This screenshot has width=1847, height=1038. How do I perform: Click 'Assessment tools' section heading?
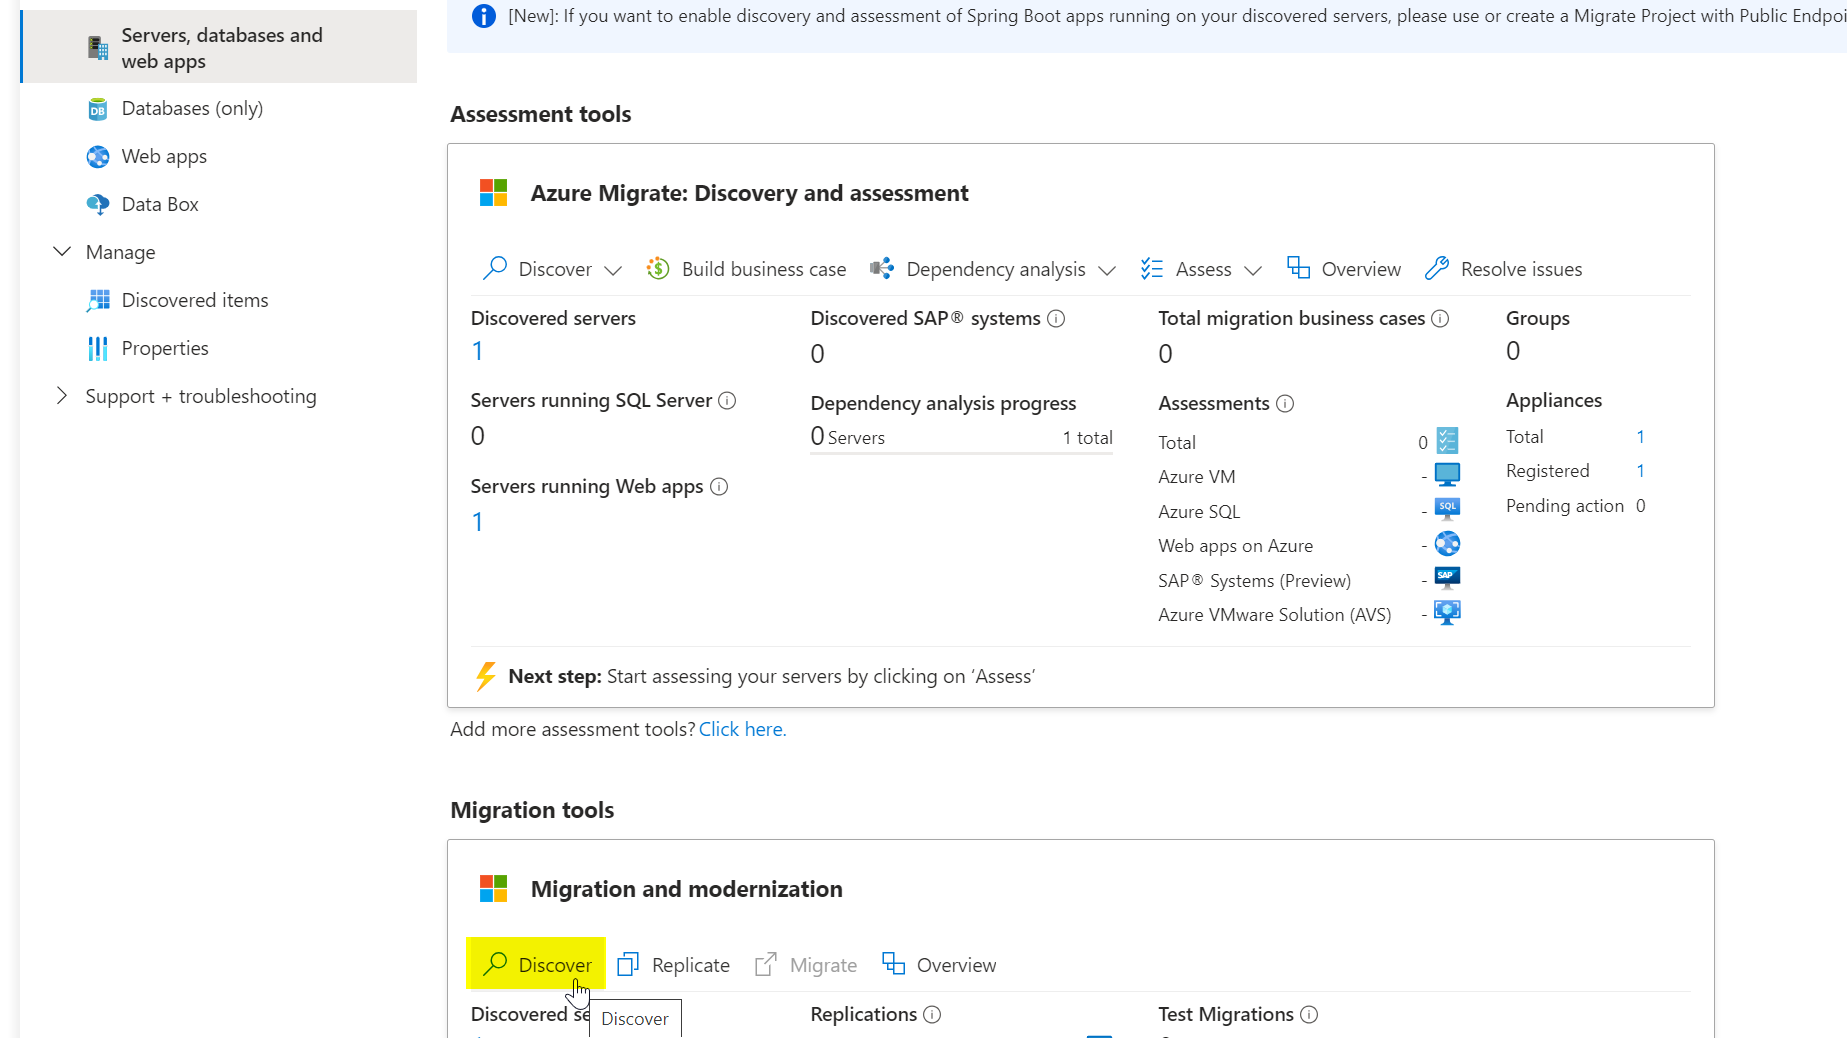[x=541, y=114]
